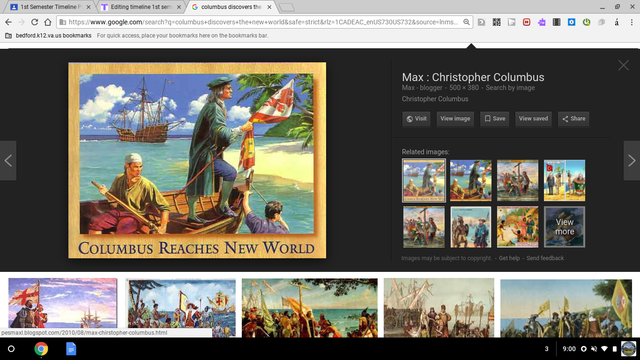
Task: Click the red record extension icon
Action: pos(527,22)
